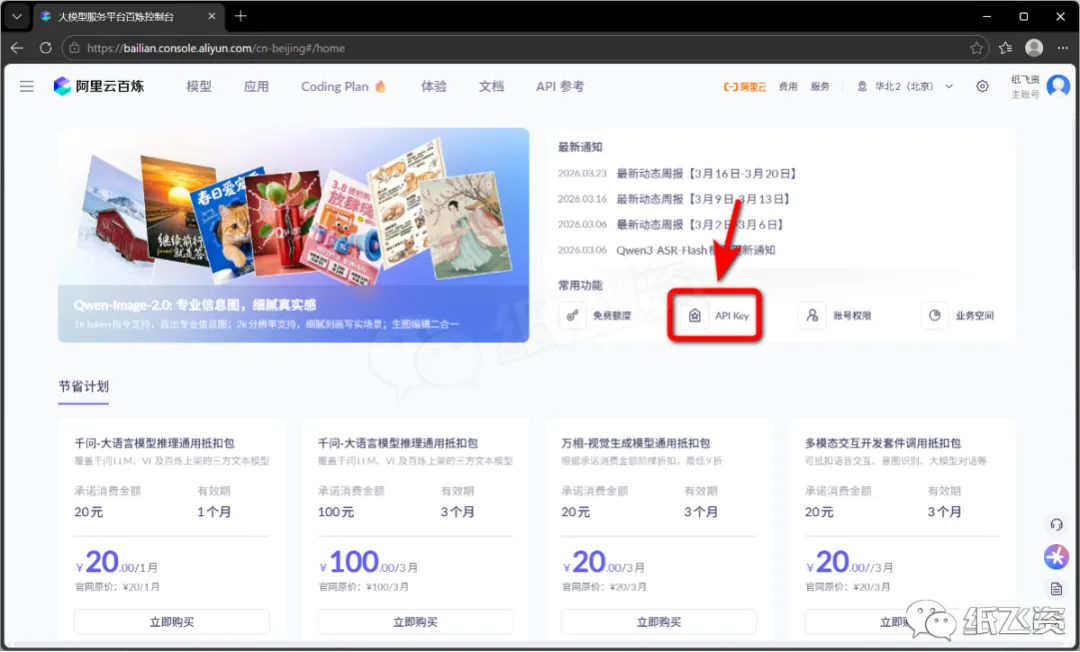Select the 大模型服务平台百炼控制台 browser tab

pyautogui.click(x=128, y=16)
